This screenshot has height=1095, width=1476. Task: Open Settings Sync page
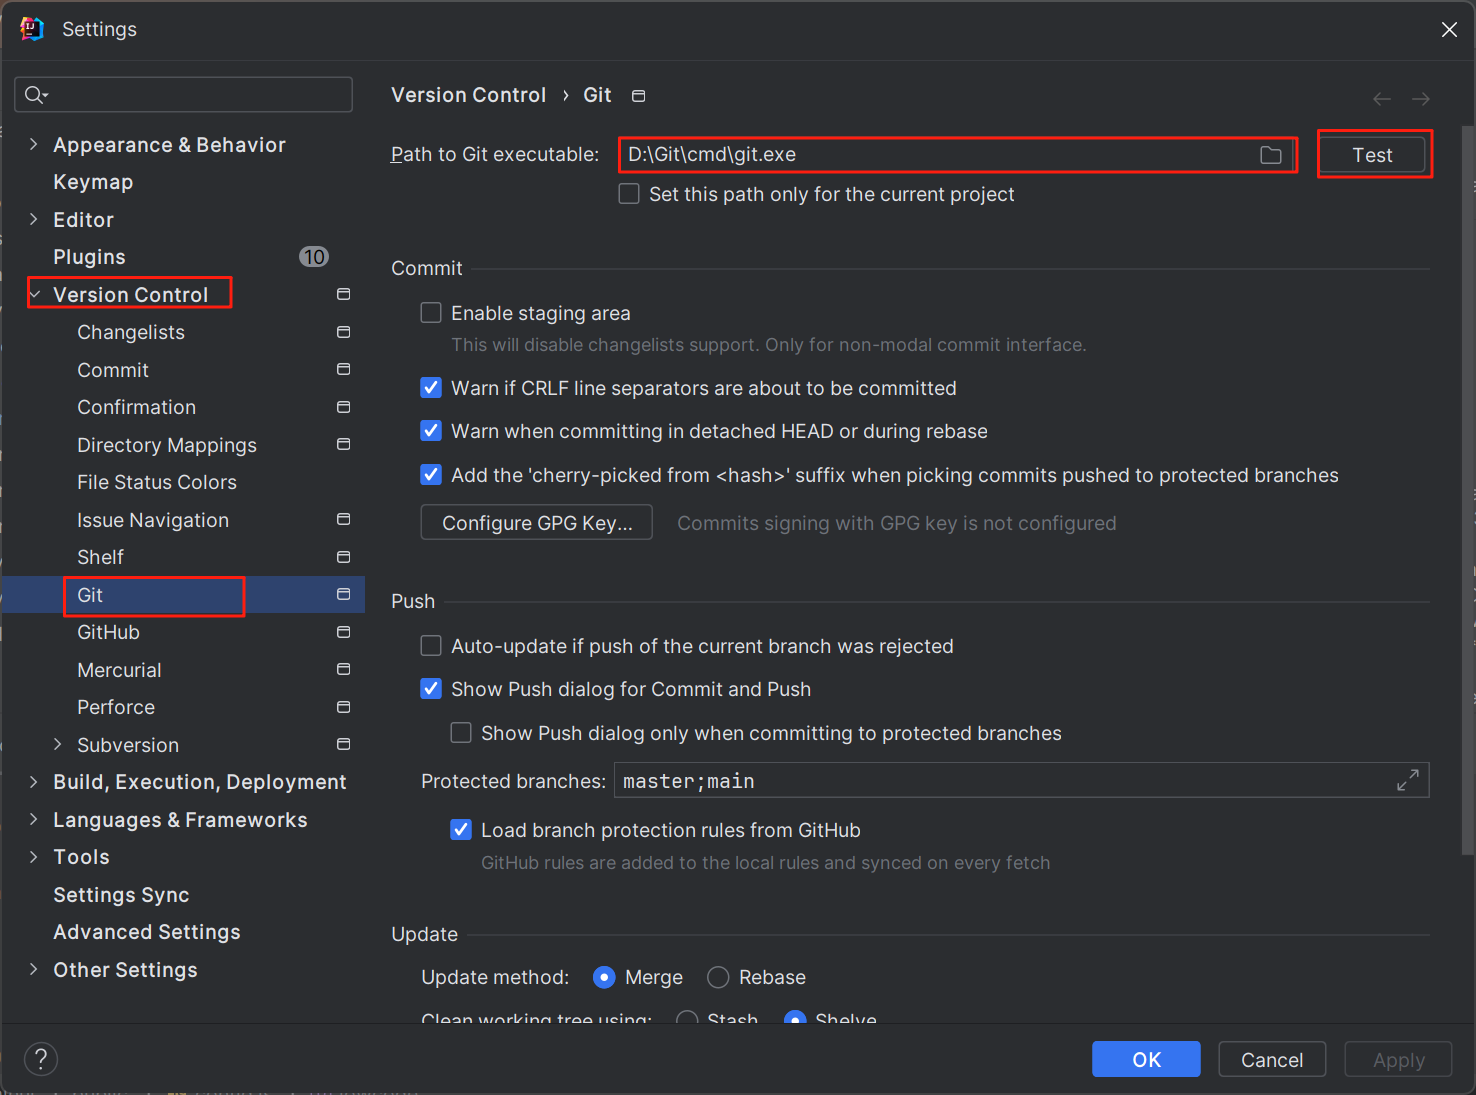click(x=121, y=895)
